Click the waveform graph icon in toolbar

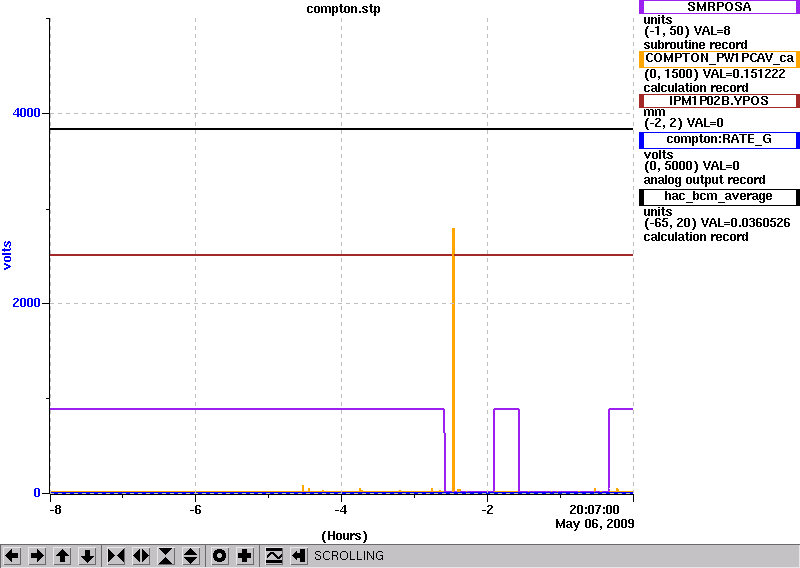coord(274,556)
